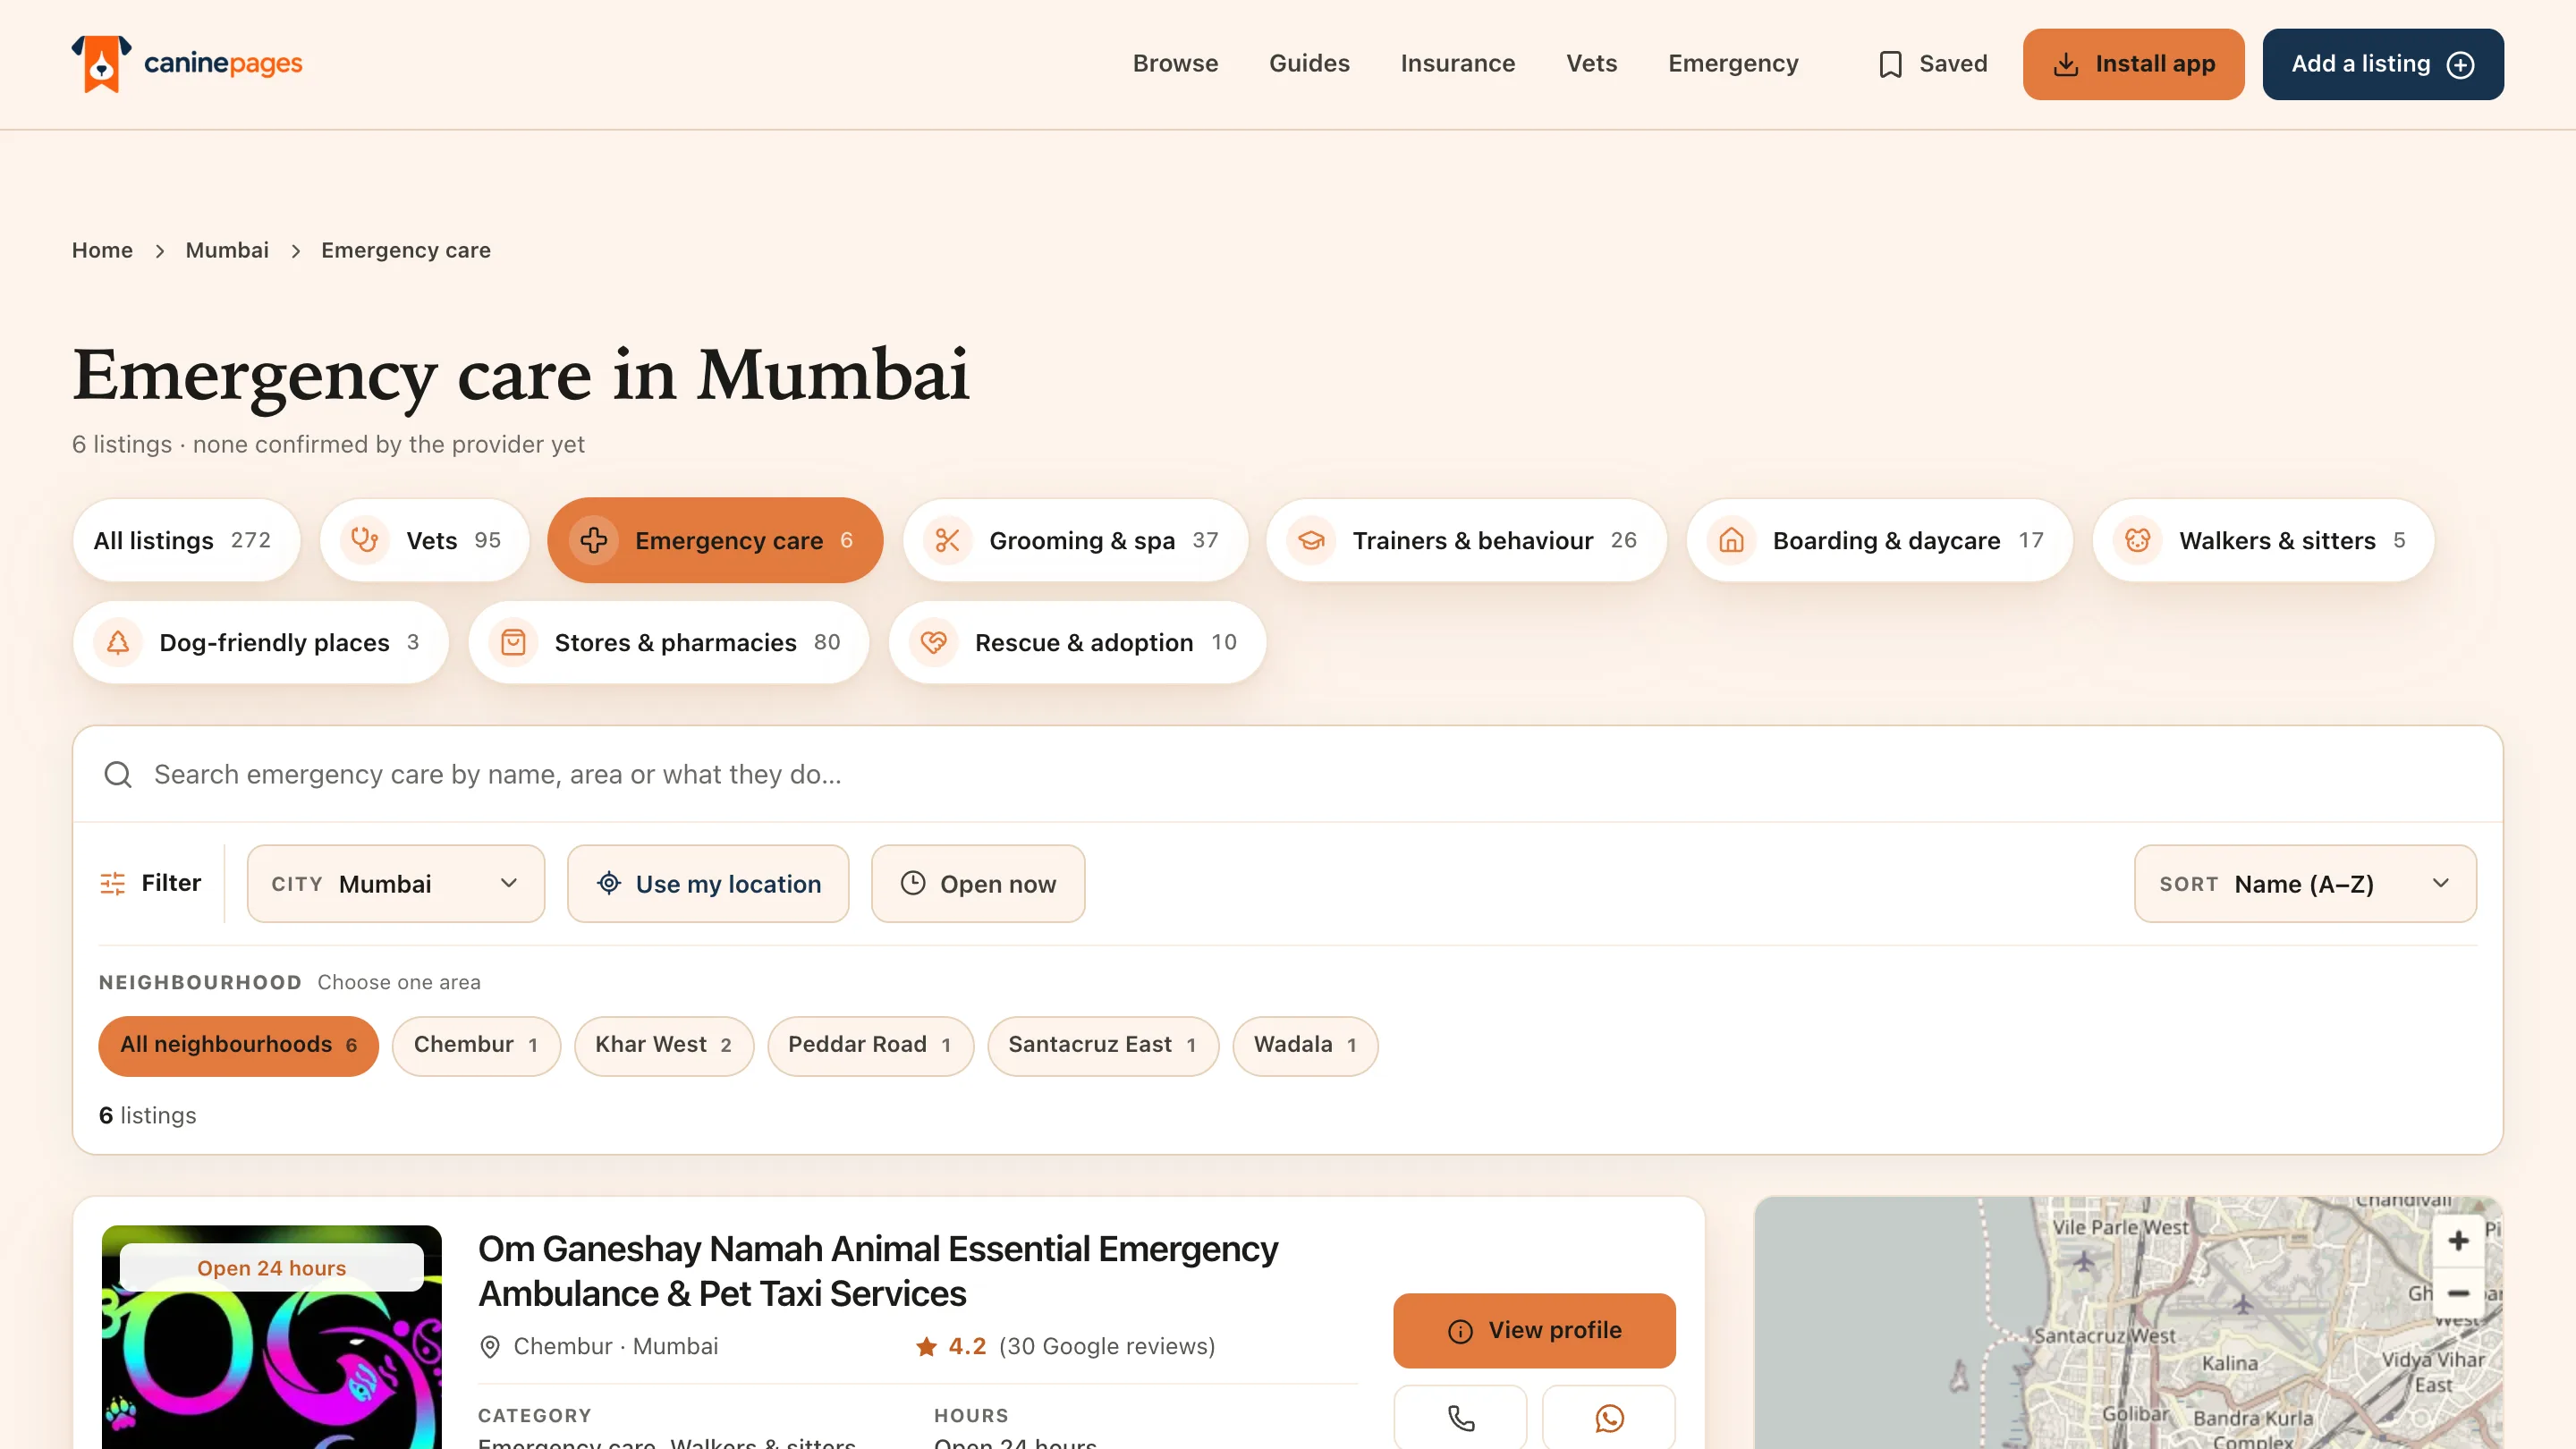Screen dimensions: 2576x1449
Task: Open Om Ganeshay Namah listing title
Action: point(878,1271)
